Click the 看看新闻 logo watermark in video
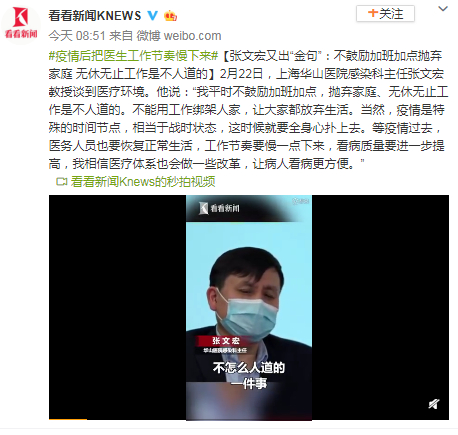 [x=219, y=208]
